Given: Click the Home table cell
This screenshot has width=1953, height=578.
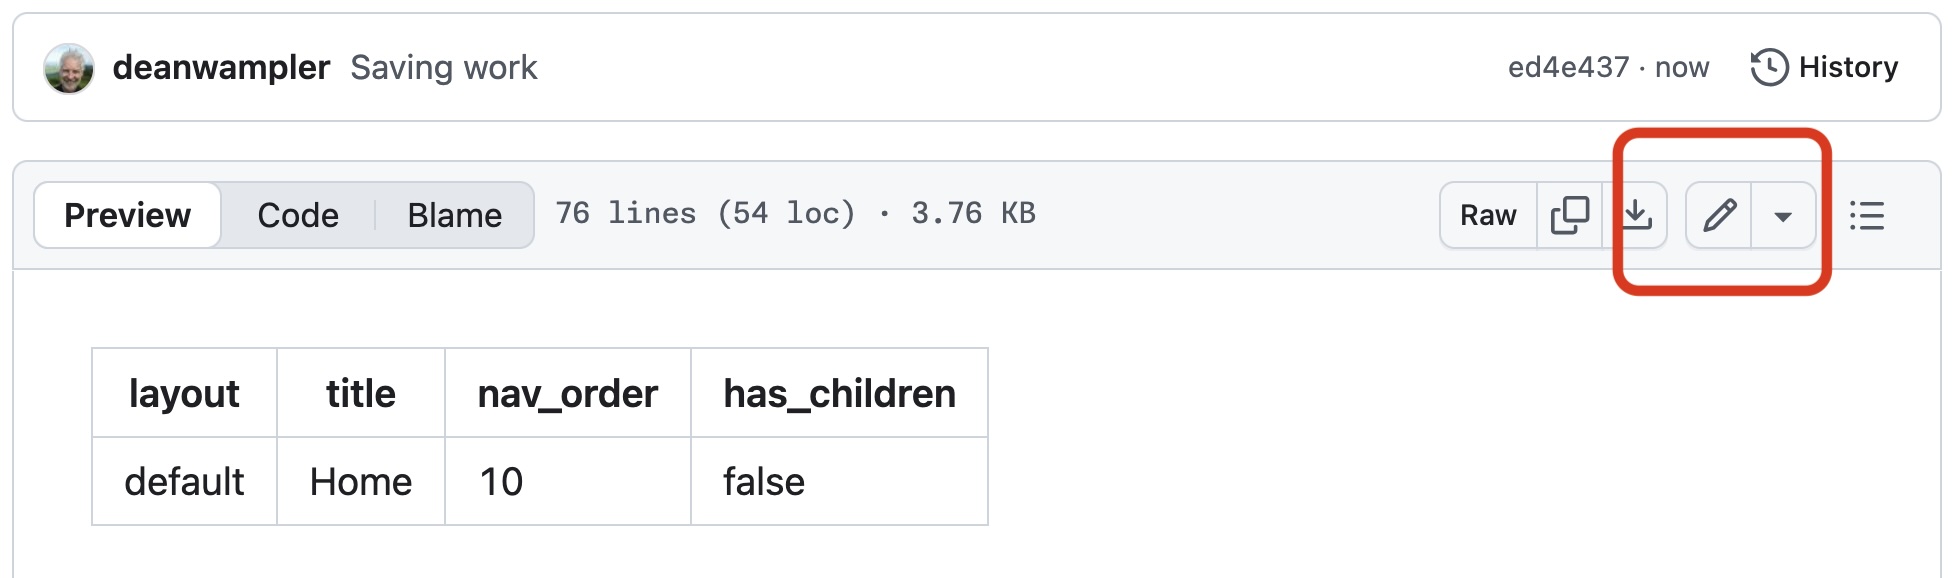Looking at the screenshot, I should point(361,481).
